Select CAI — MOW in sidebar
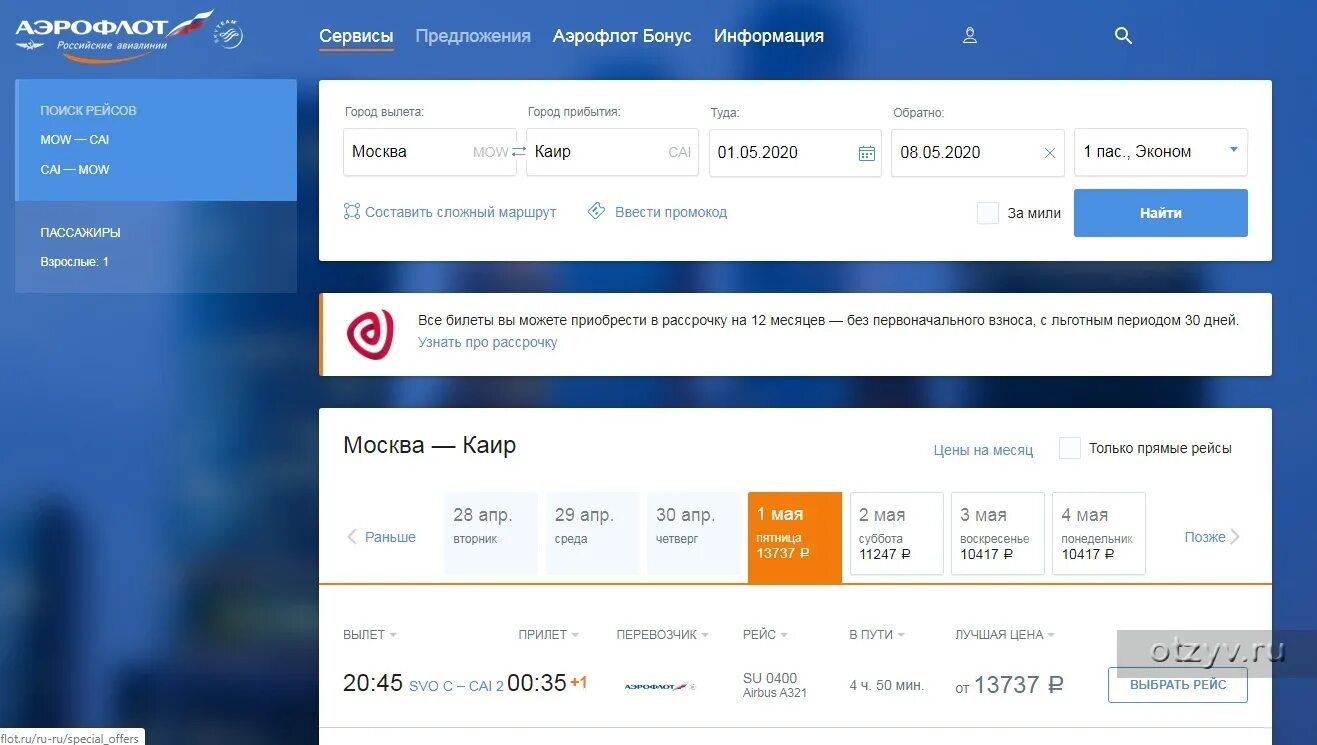 pyautogui.click(x=75, y=170)
